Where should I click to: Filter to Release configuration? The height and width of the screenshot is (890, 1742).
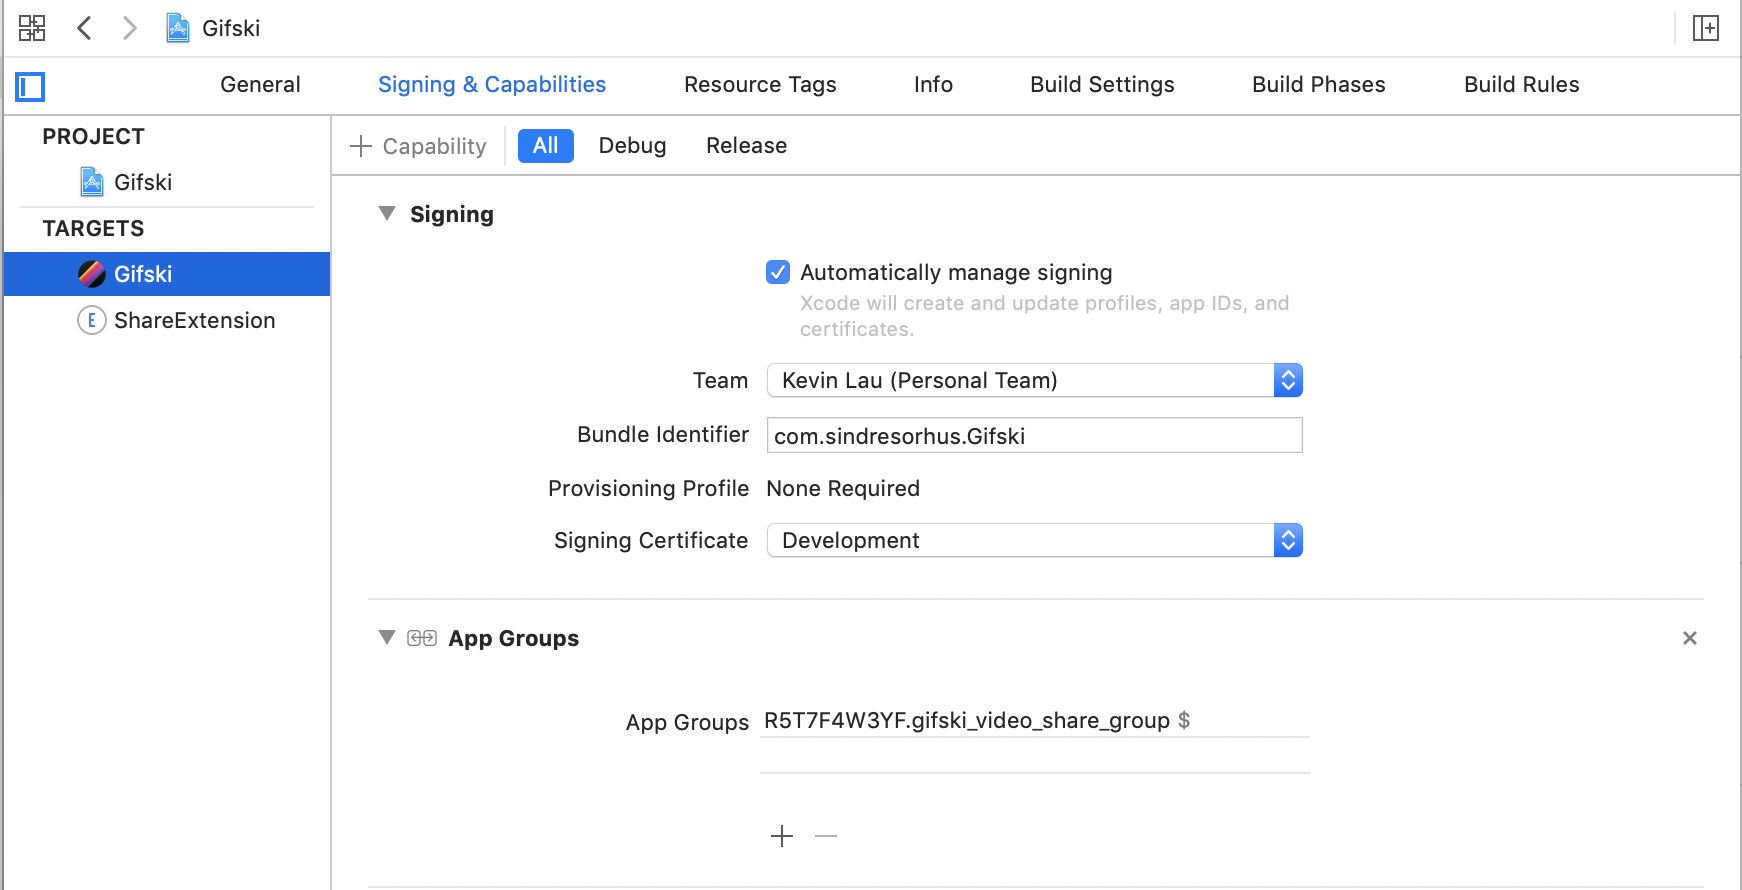(x=746, y=146)
